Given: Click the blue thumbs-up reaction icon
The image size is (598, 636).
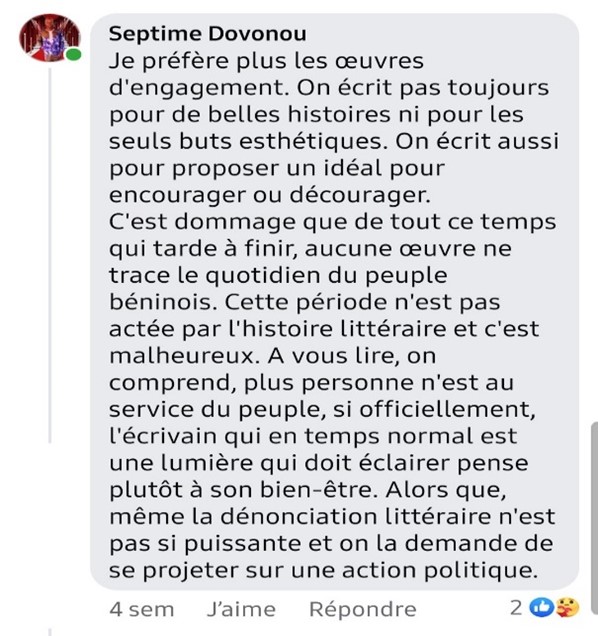Looking at the screenshot, I should (x=543, y=608).
